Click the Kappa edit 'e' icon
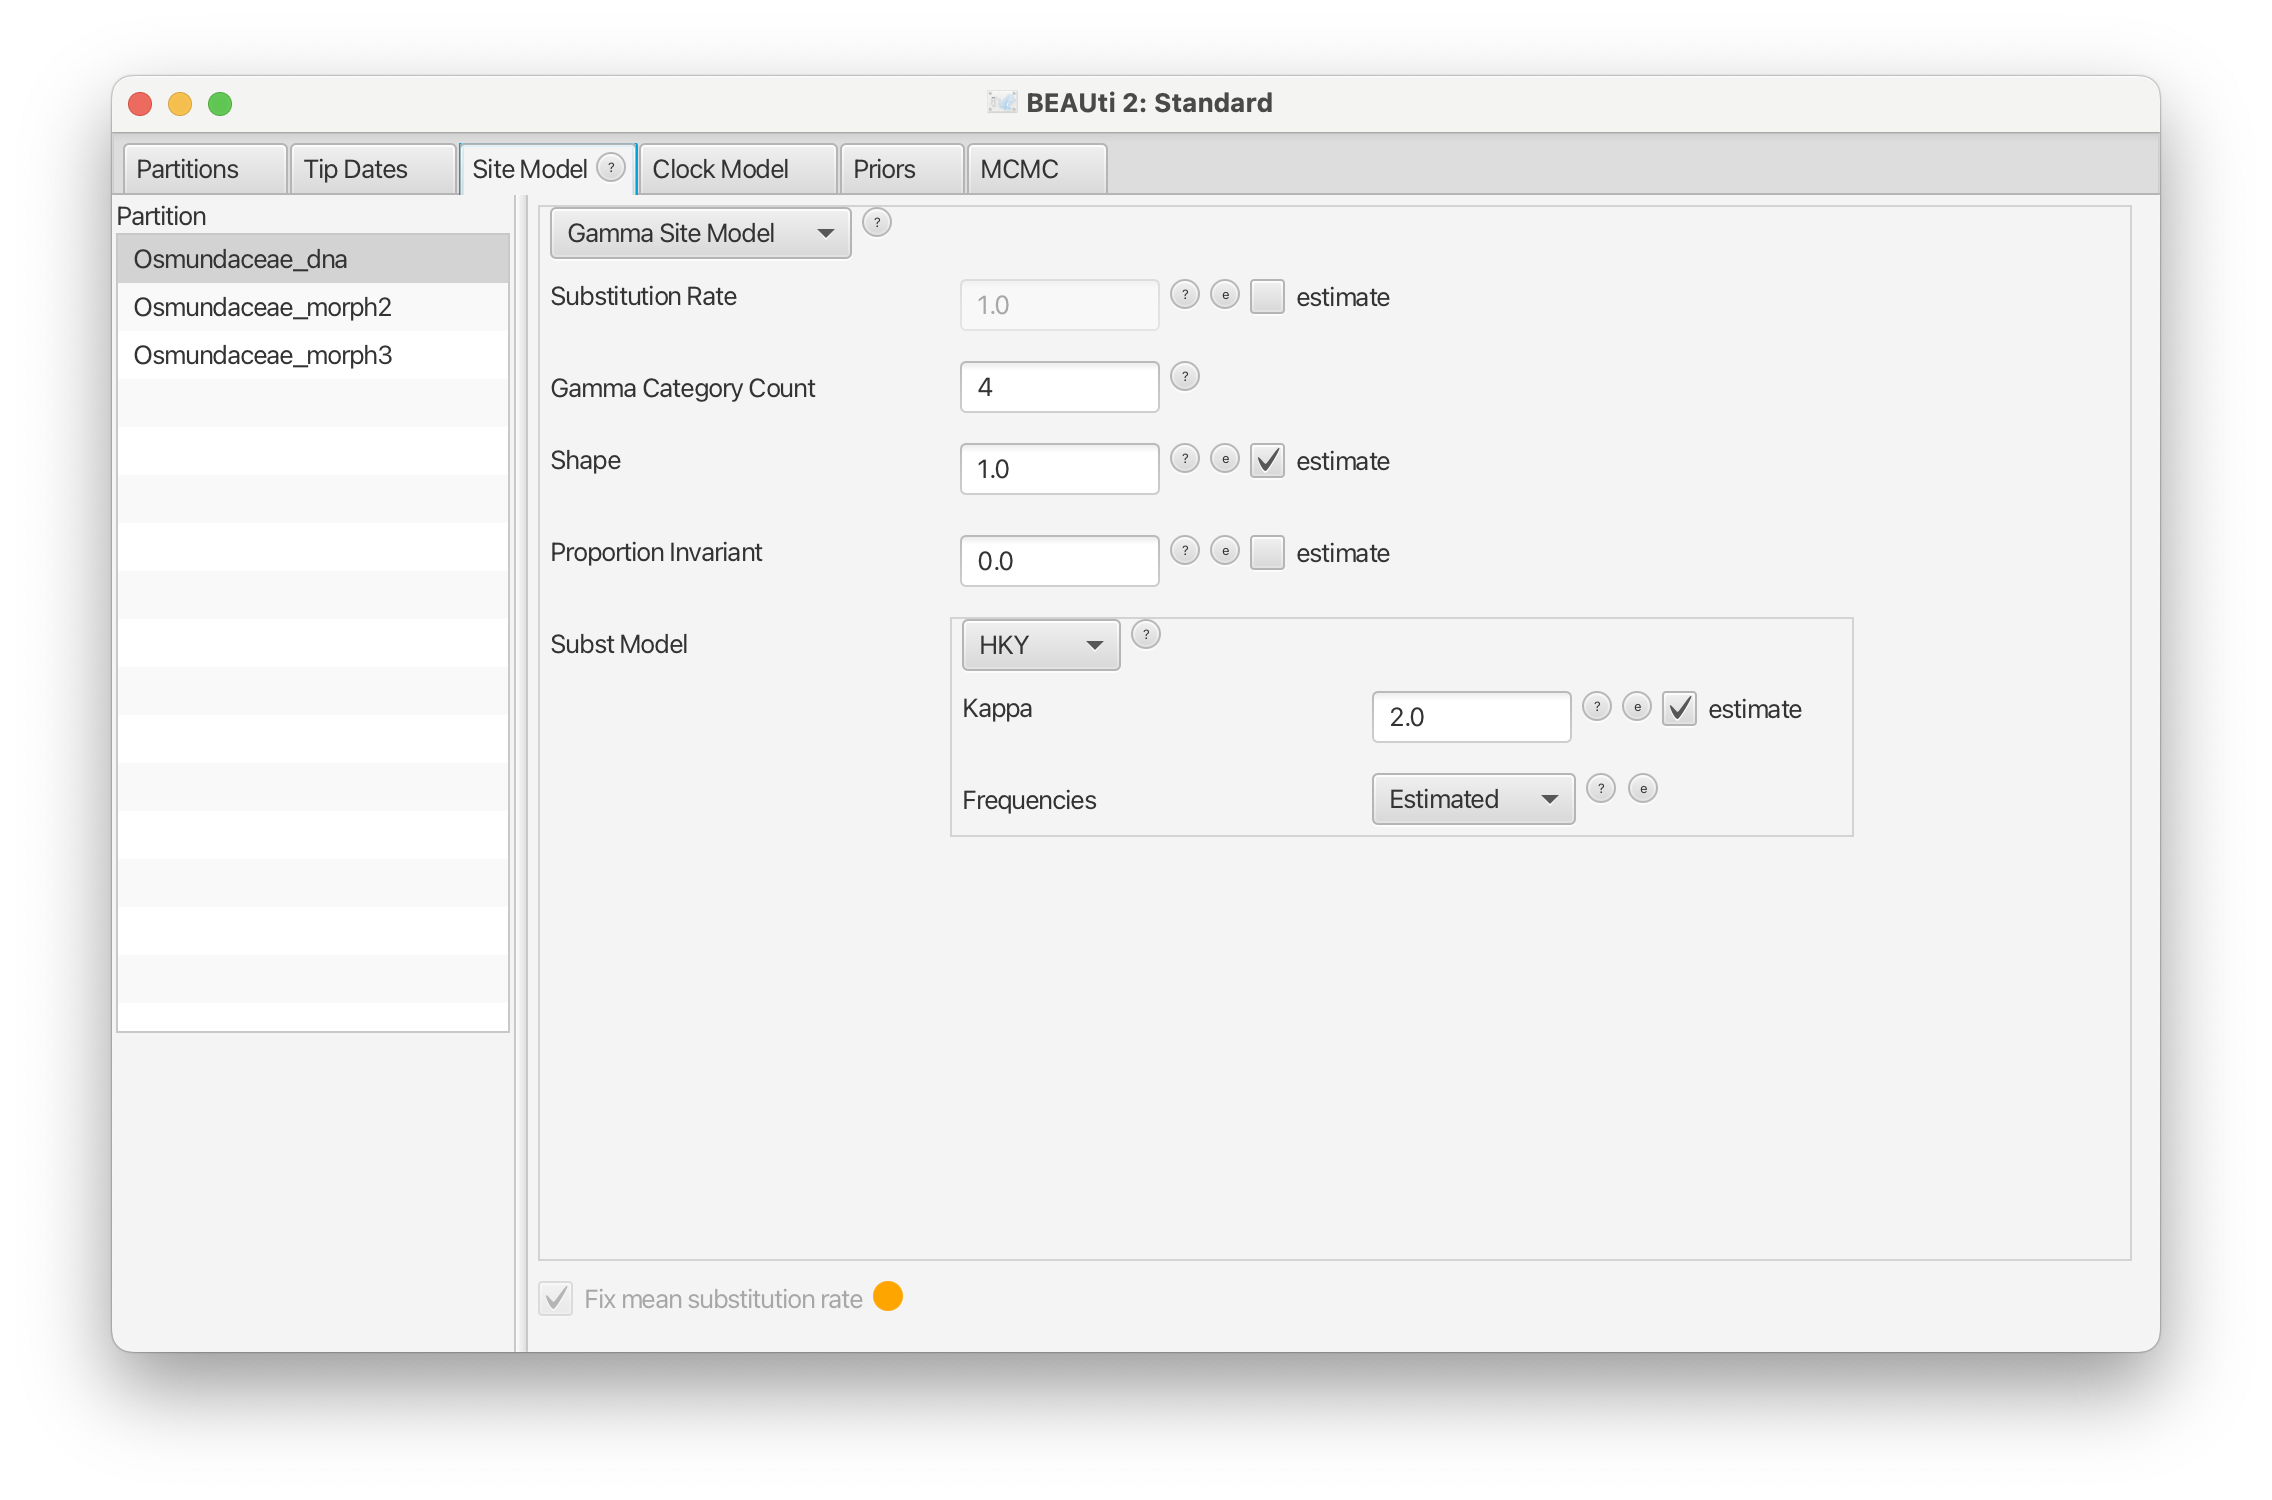 click(x=1637, y=707)
